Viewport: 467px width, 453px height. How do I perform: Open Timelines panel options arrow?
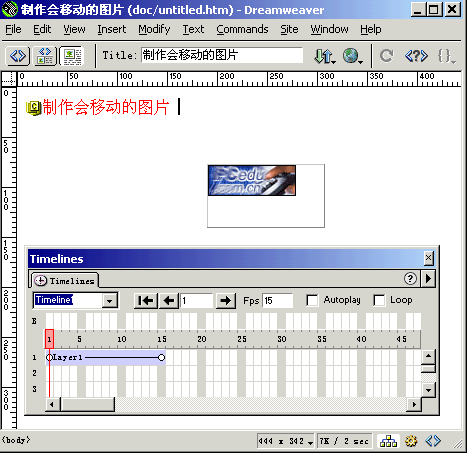[428, 278]
